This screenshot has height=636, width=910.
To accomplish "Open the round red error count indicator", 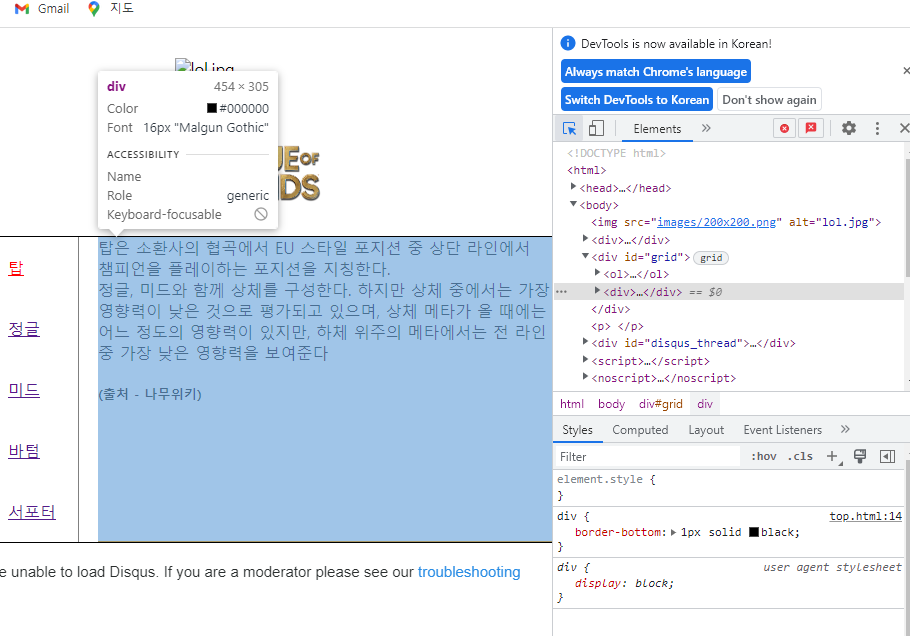I will [x=784, y=128].
